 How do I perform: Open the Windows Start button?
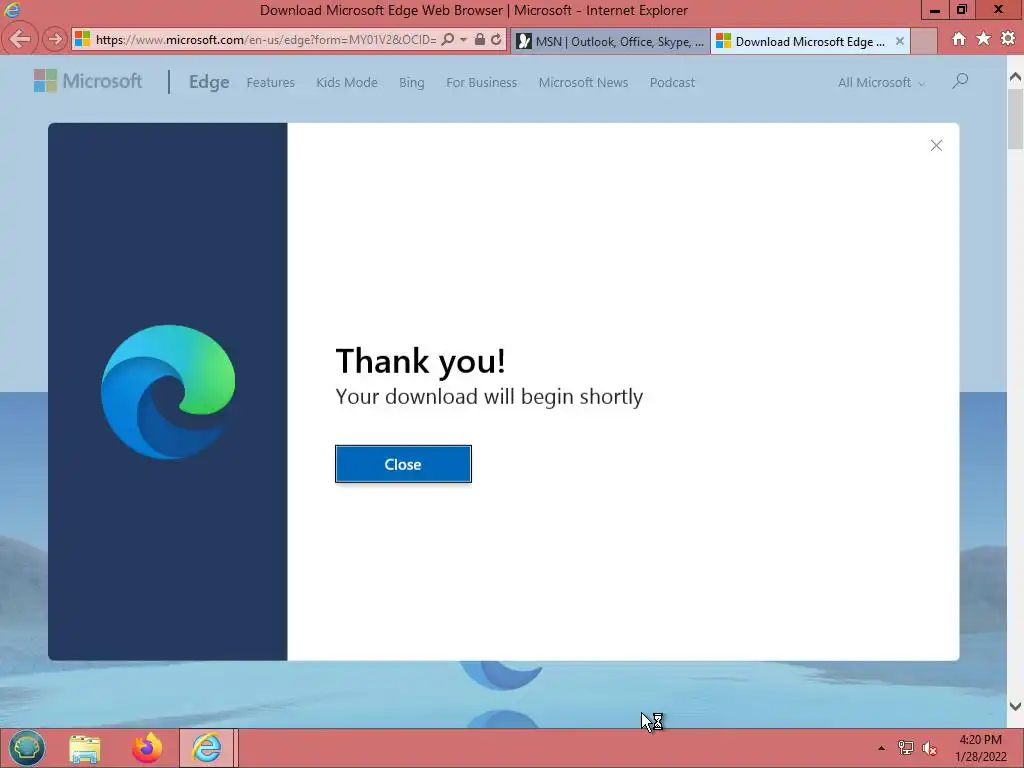[x=27, y=748]
